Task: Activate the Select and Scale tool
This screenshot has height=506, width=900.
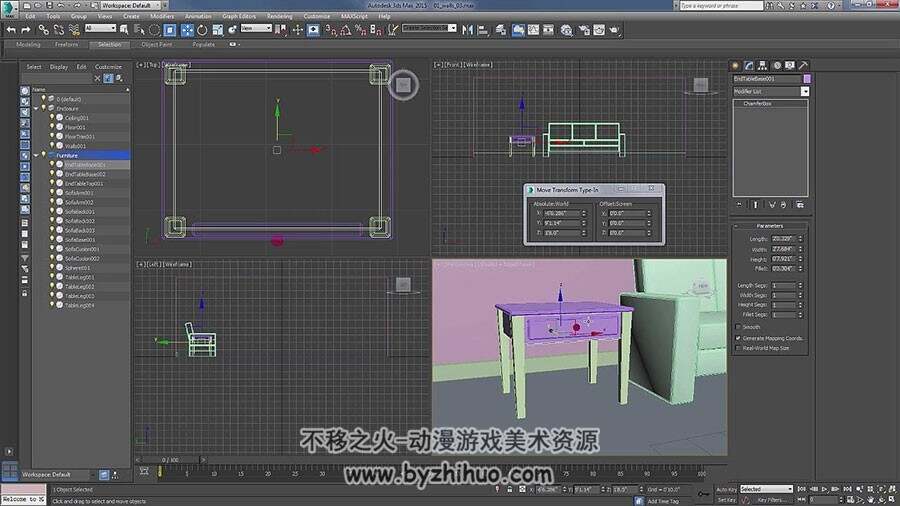Action: (218, 29)
